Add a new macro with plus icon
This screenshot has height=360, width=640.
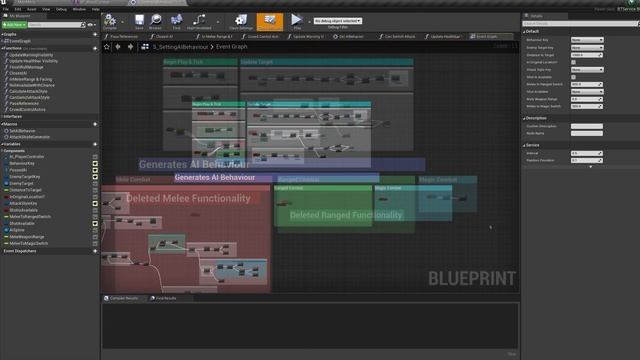tap(95, 124)
